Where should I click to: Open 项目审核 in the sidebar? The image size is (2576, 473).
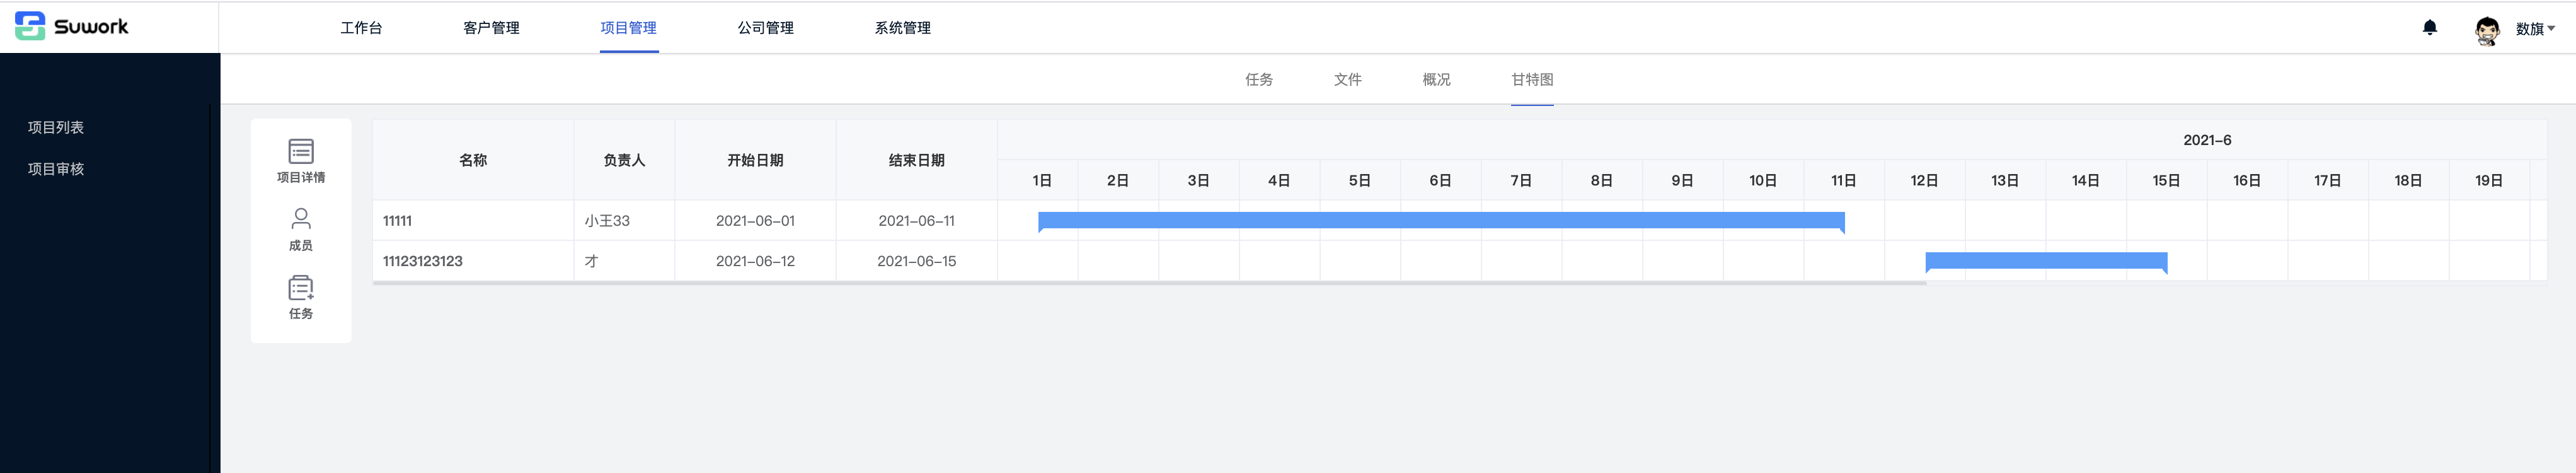[56, 169]
